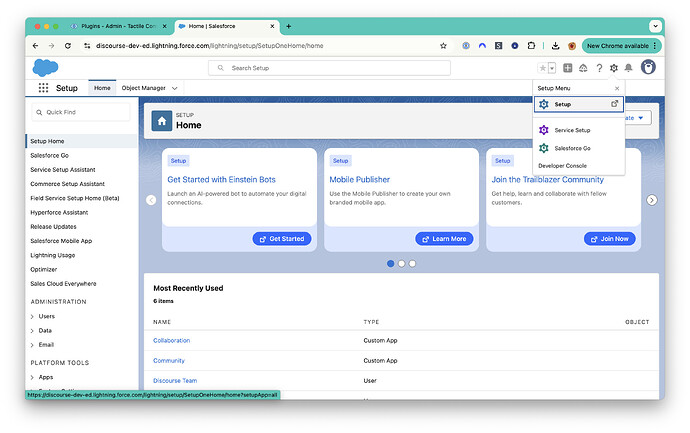Expand the Email tree node
Screen dimensions: 690x433
pos(32,345)
